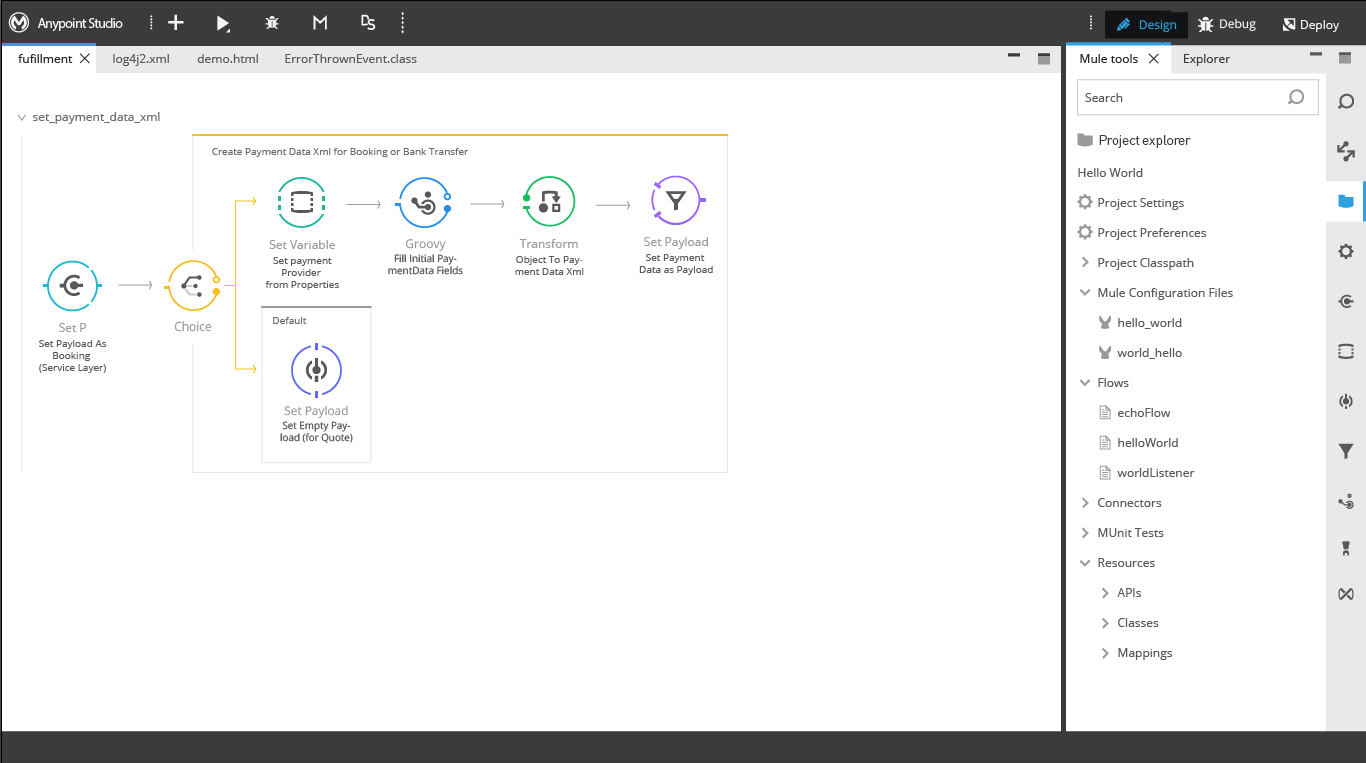The width and height of the screenshot is (1366, 763).
Task: Click the test tube icon in right sidebar
Action: (1346, 548)
